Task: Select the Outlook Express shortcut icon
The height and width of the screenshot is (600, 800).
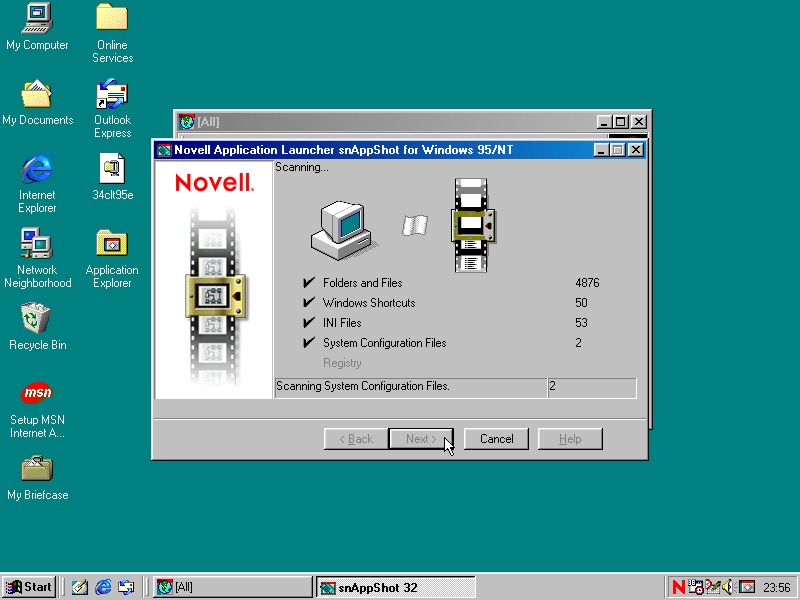Action: click(112, 108)
